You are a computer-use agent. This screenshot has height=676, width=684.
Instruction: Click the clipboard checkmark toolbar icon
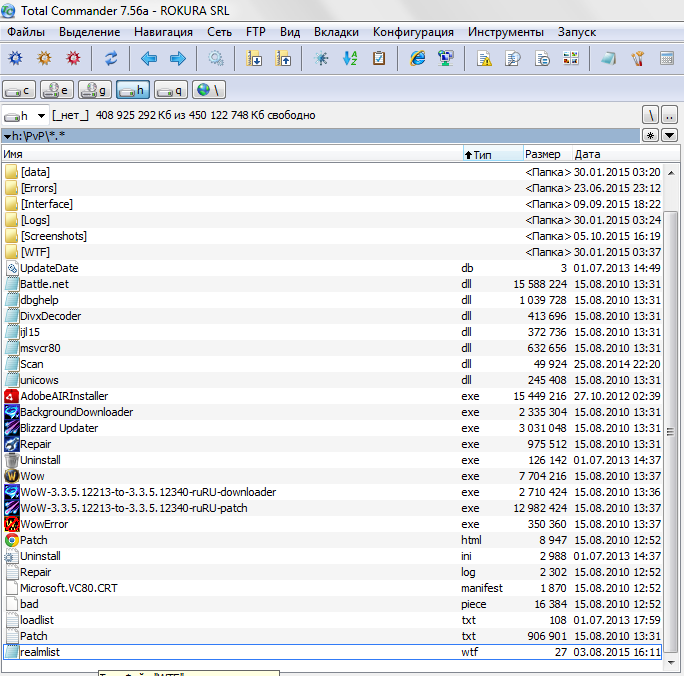tap(379, 58)
